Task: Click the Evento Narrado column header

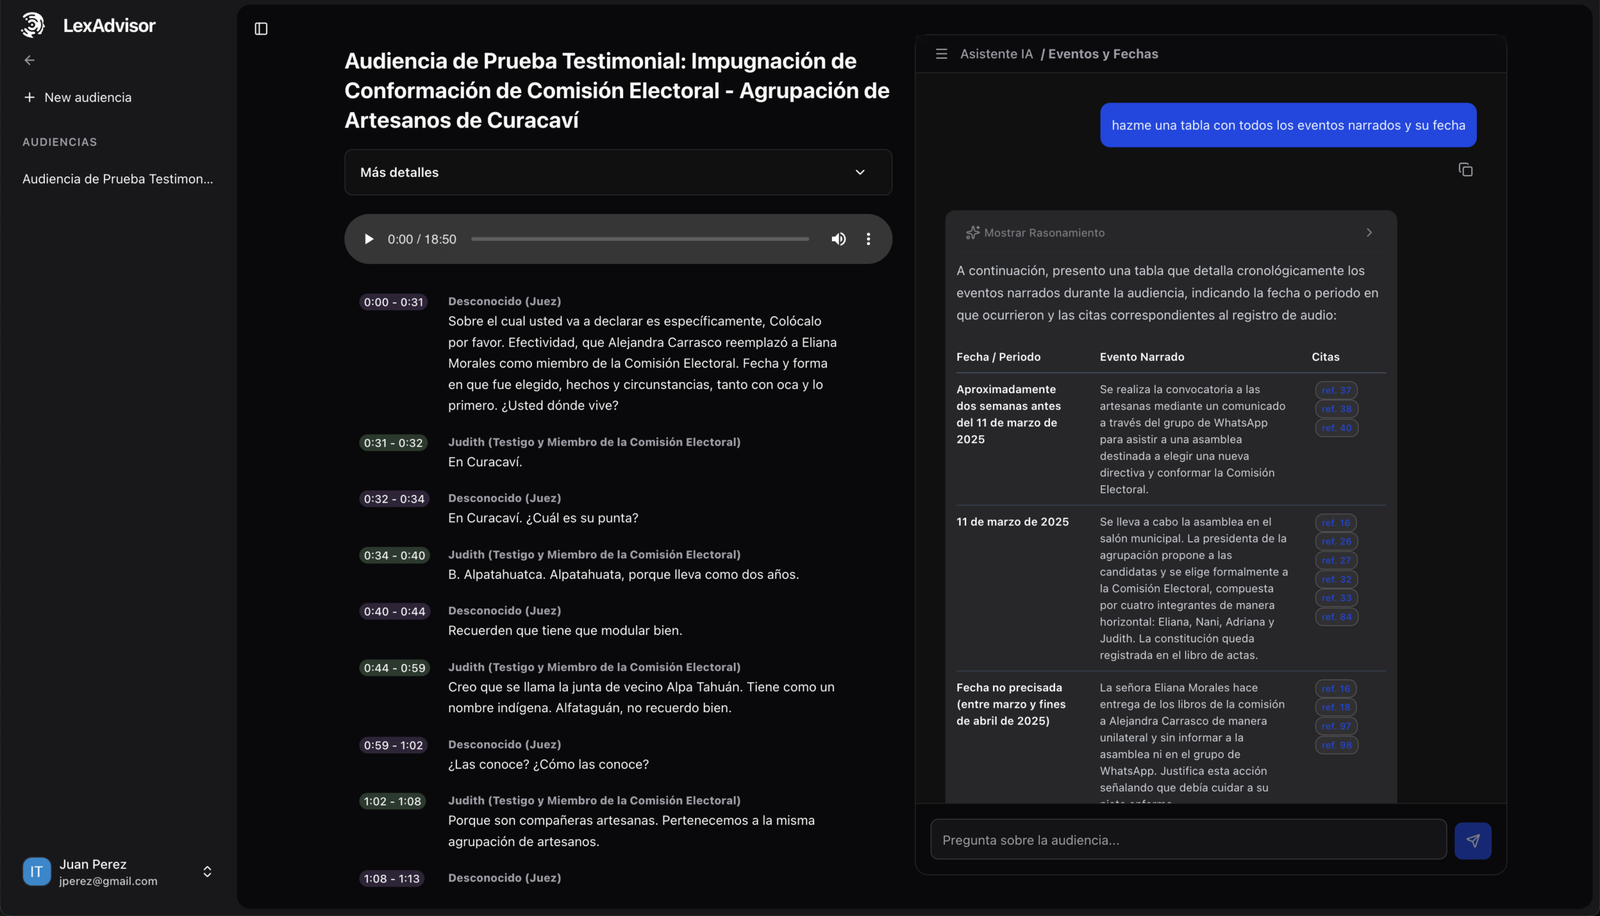Action: (x=1142, y=357)
